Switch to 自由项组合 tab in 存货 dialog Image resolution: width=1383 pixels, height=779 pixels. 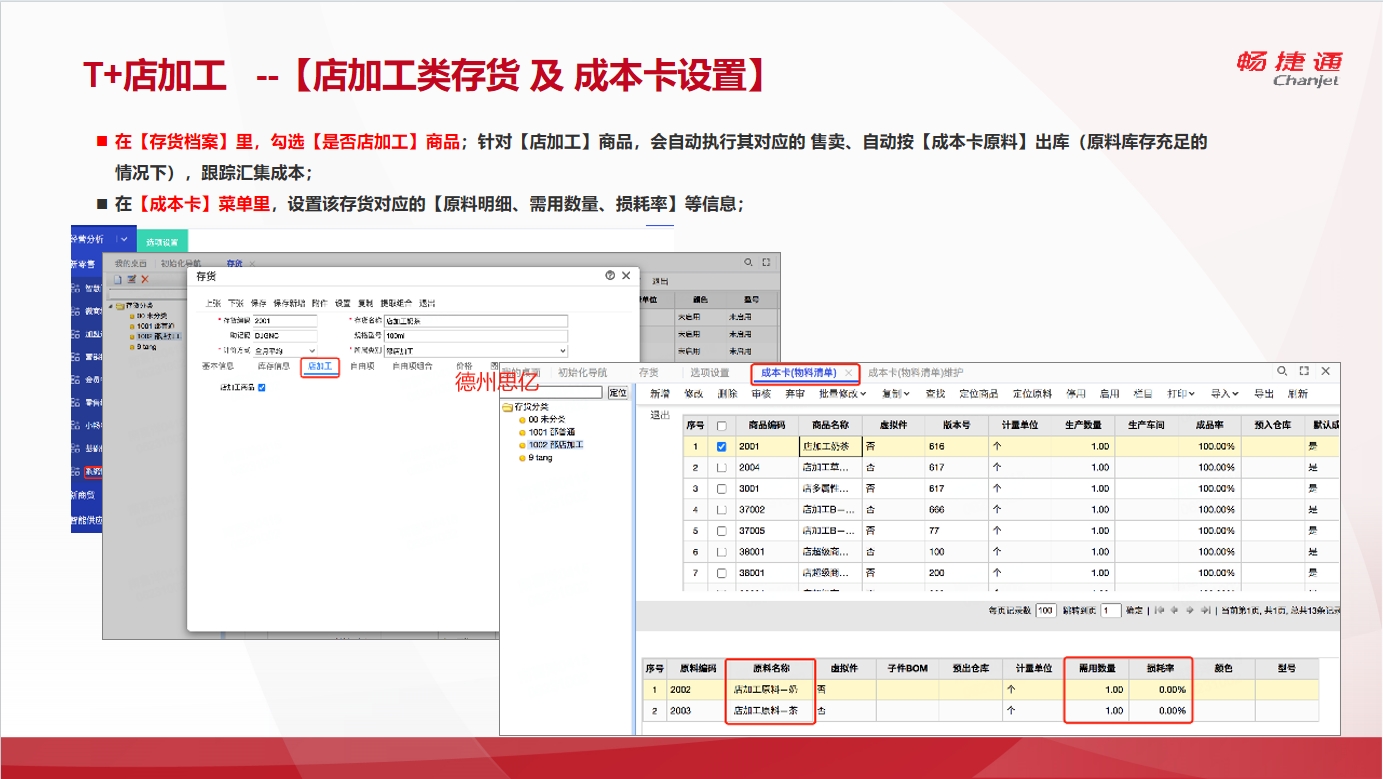pyautogui.click(x=412, y=367)
